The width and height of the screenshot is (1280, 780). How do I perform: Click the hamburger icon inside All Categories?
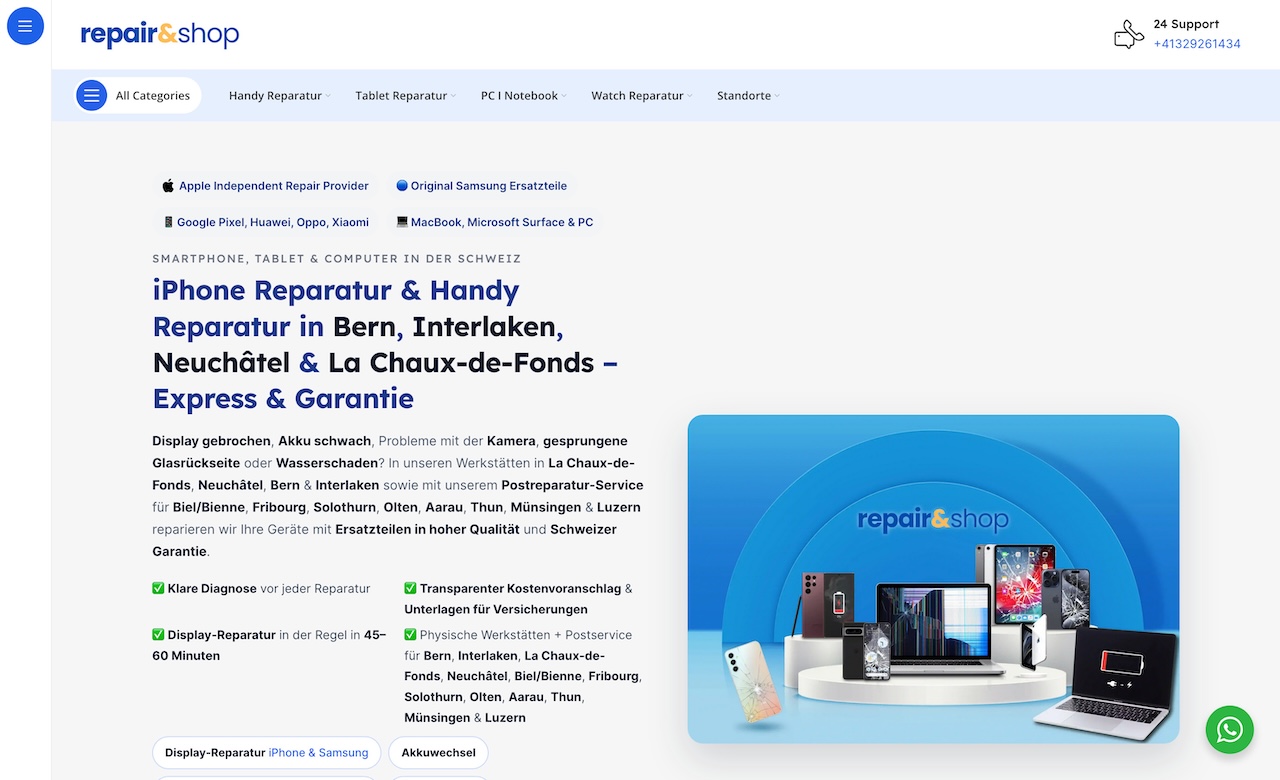(x=92, y=95)
